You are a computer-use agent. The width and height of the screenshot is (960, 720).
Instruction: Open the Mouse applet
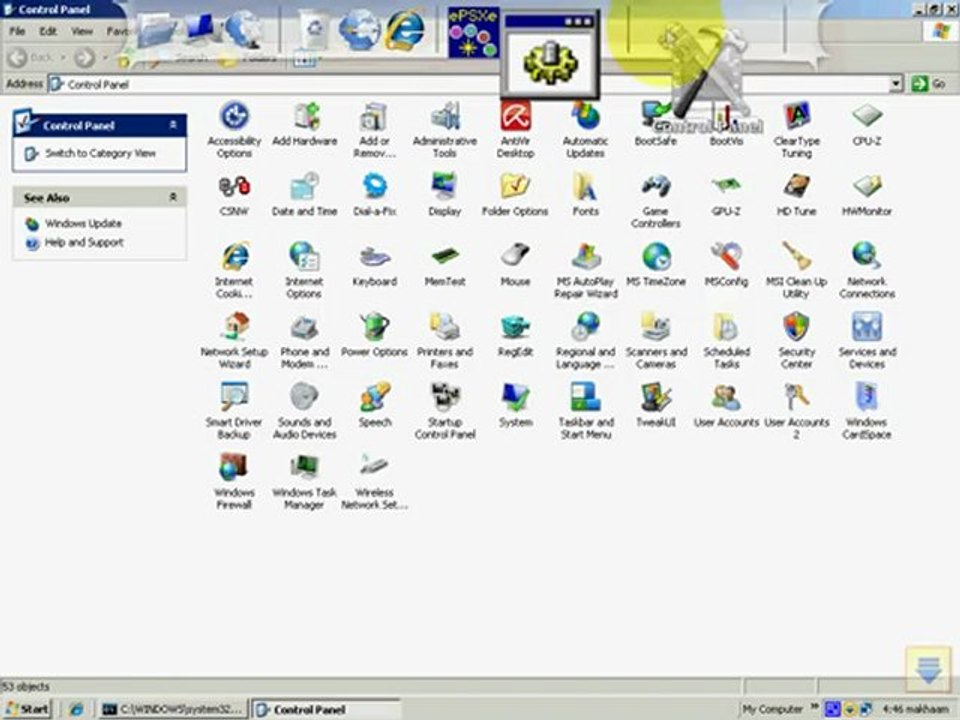[x=516, y=264]
